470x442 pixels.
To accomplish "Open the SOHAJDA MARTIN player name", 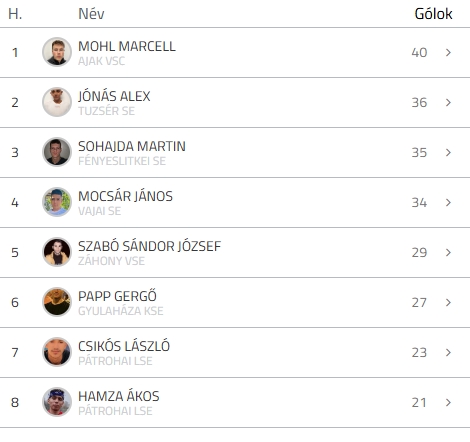I will click(x=132, y=146).
